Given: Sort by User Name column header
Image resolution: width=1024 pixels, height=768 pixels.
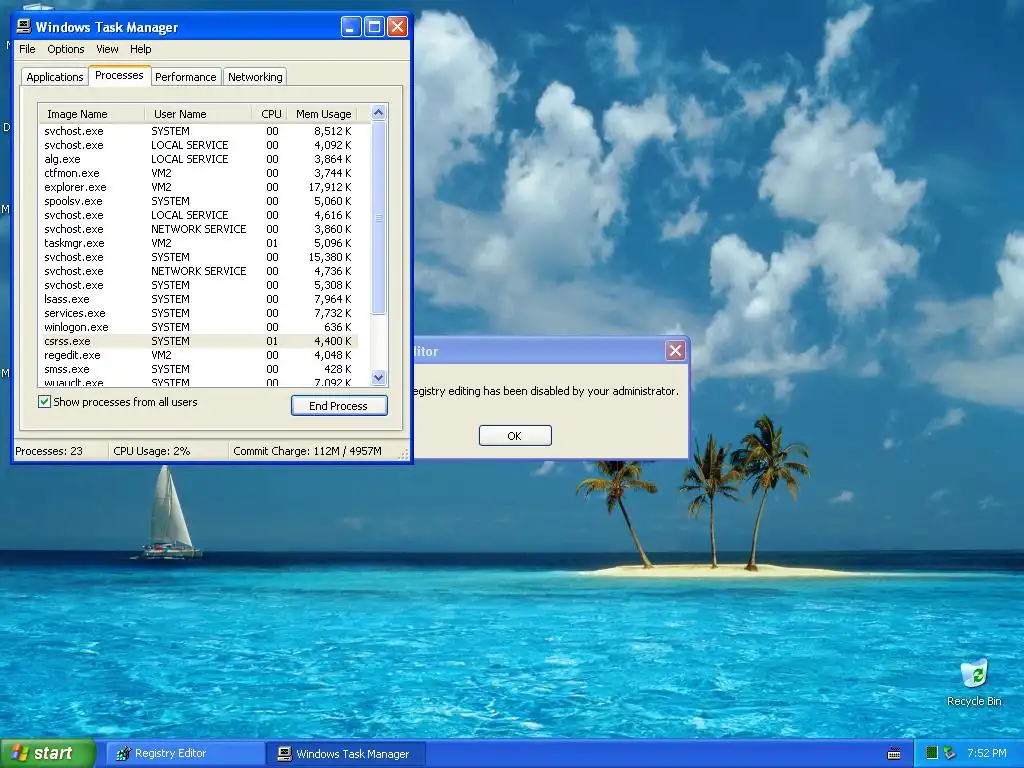Looking at the screenshot, I should click(x=198, y=114).
